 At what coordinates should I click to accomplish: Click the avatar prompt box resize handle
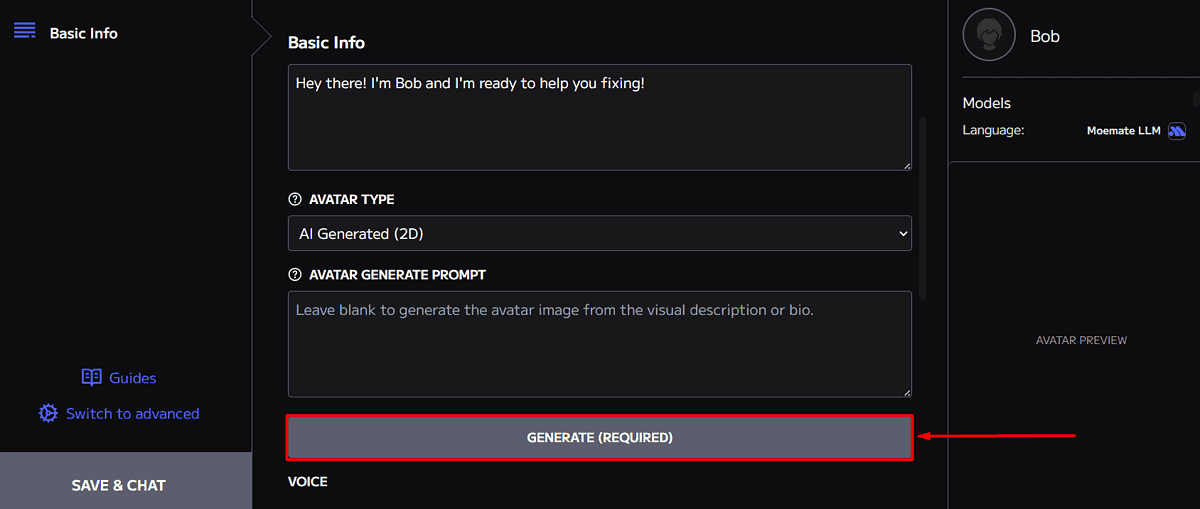coord(907,393)
